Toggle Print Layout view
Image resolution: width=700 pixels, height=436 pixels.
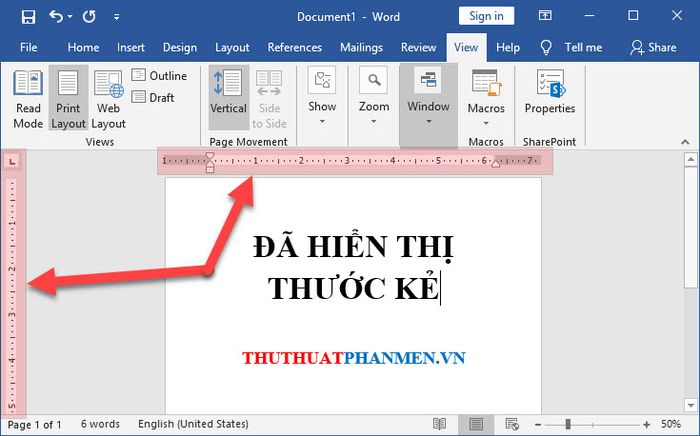coord(69,99)
